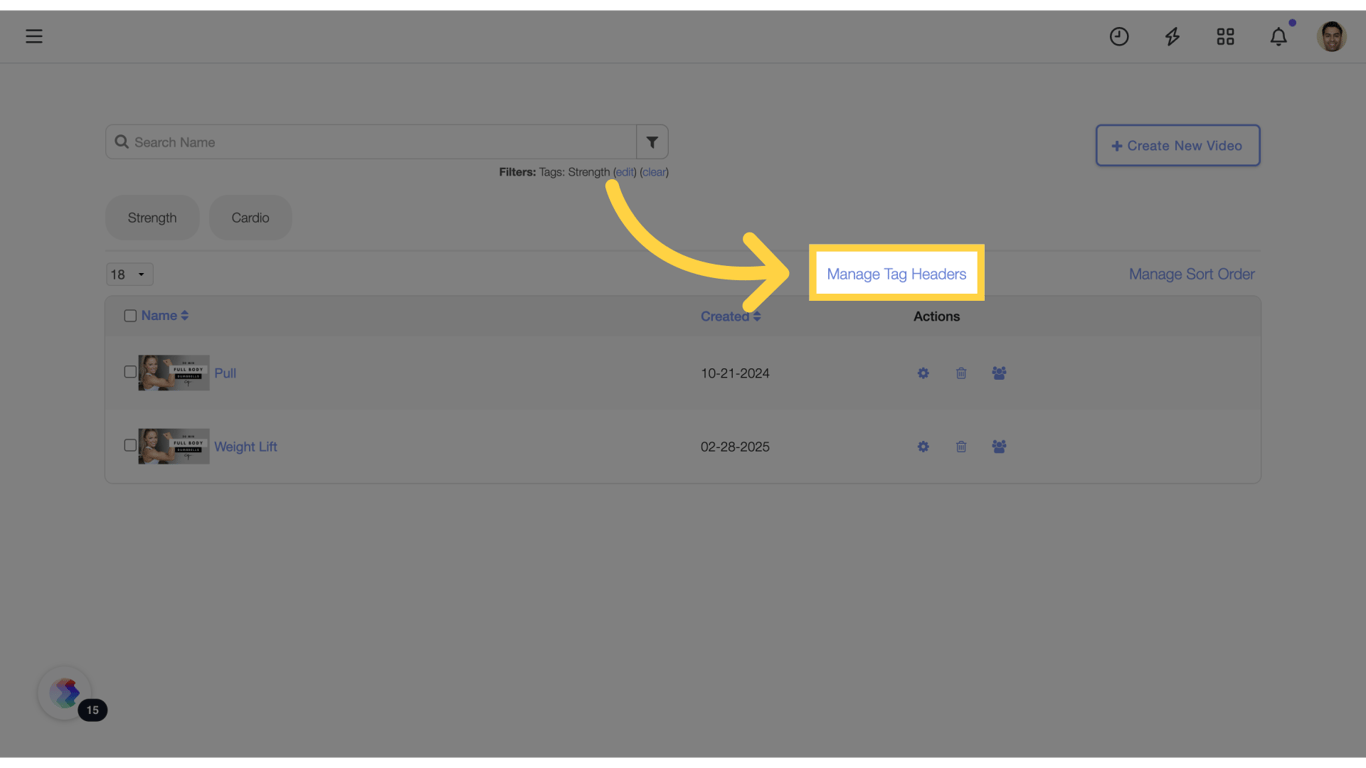Image resolution: width=1366 pixels, height=768 pixels.
Task: Open the apps grid icon
Action: click(x=1225, y=36)
